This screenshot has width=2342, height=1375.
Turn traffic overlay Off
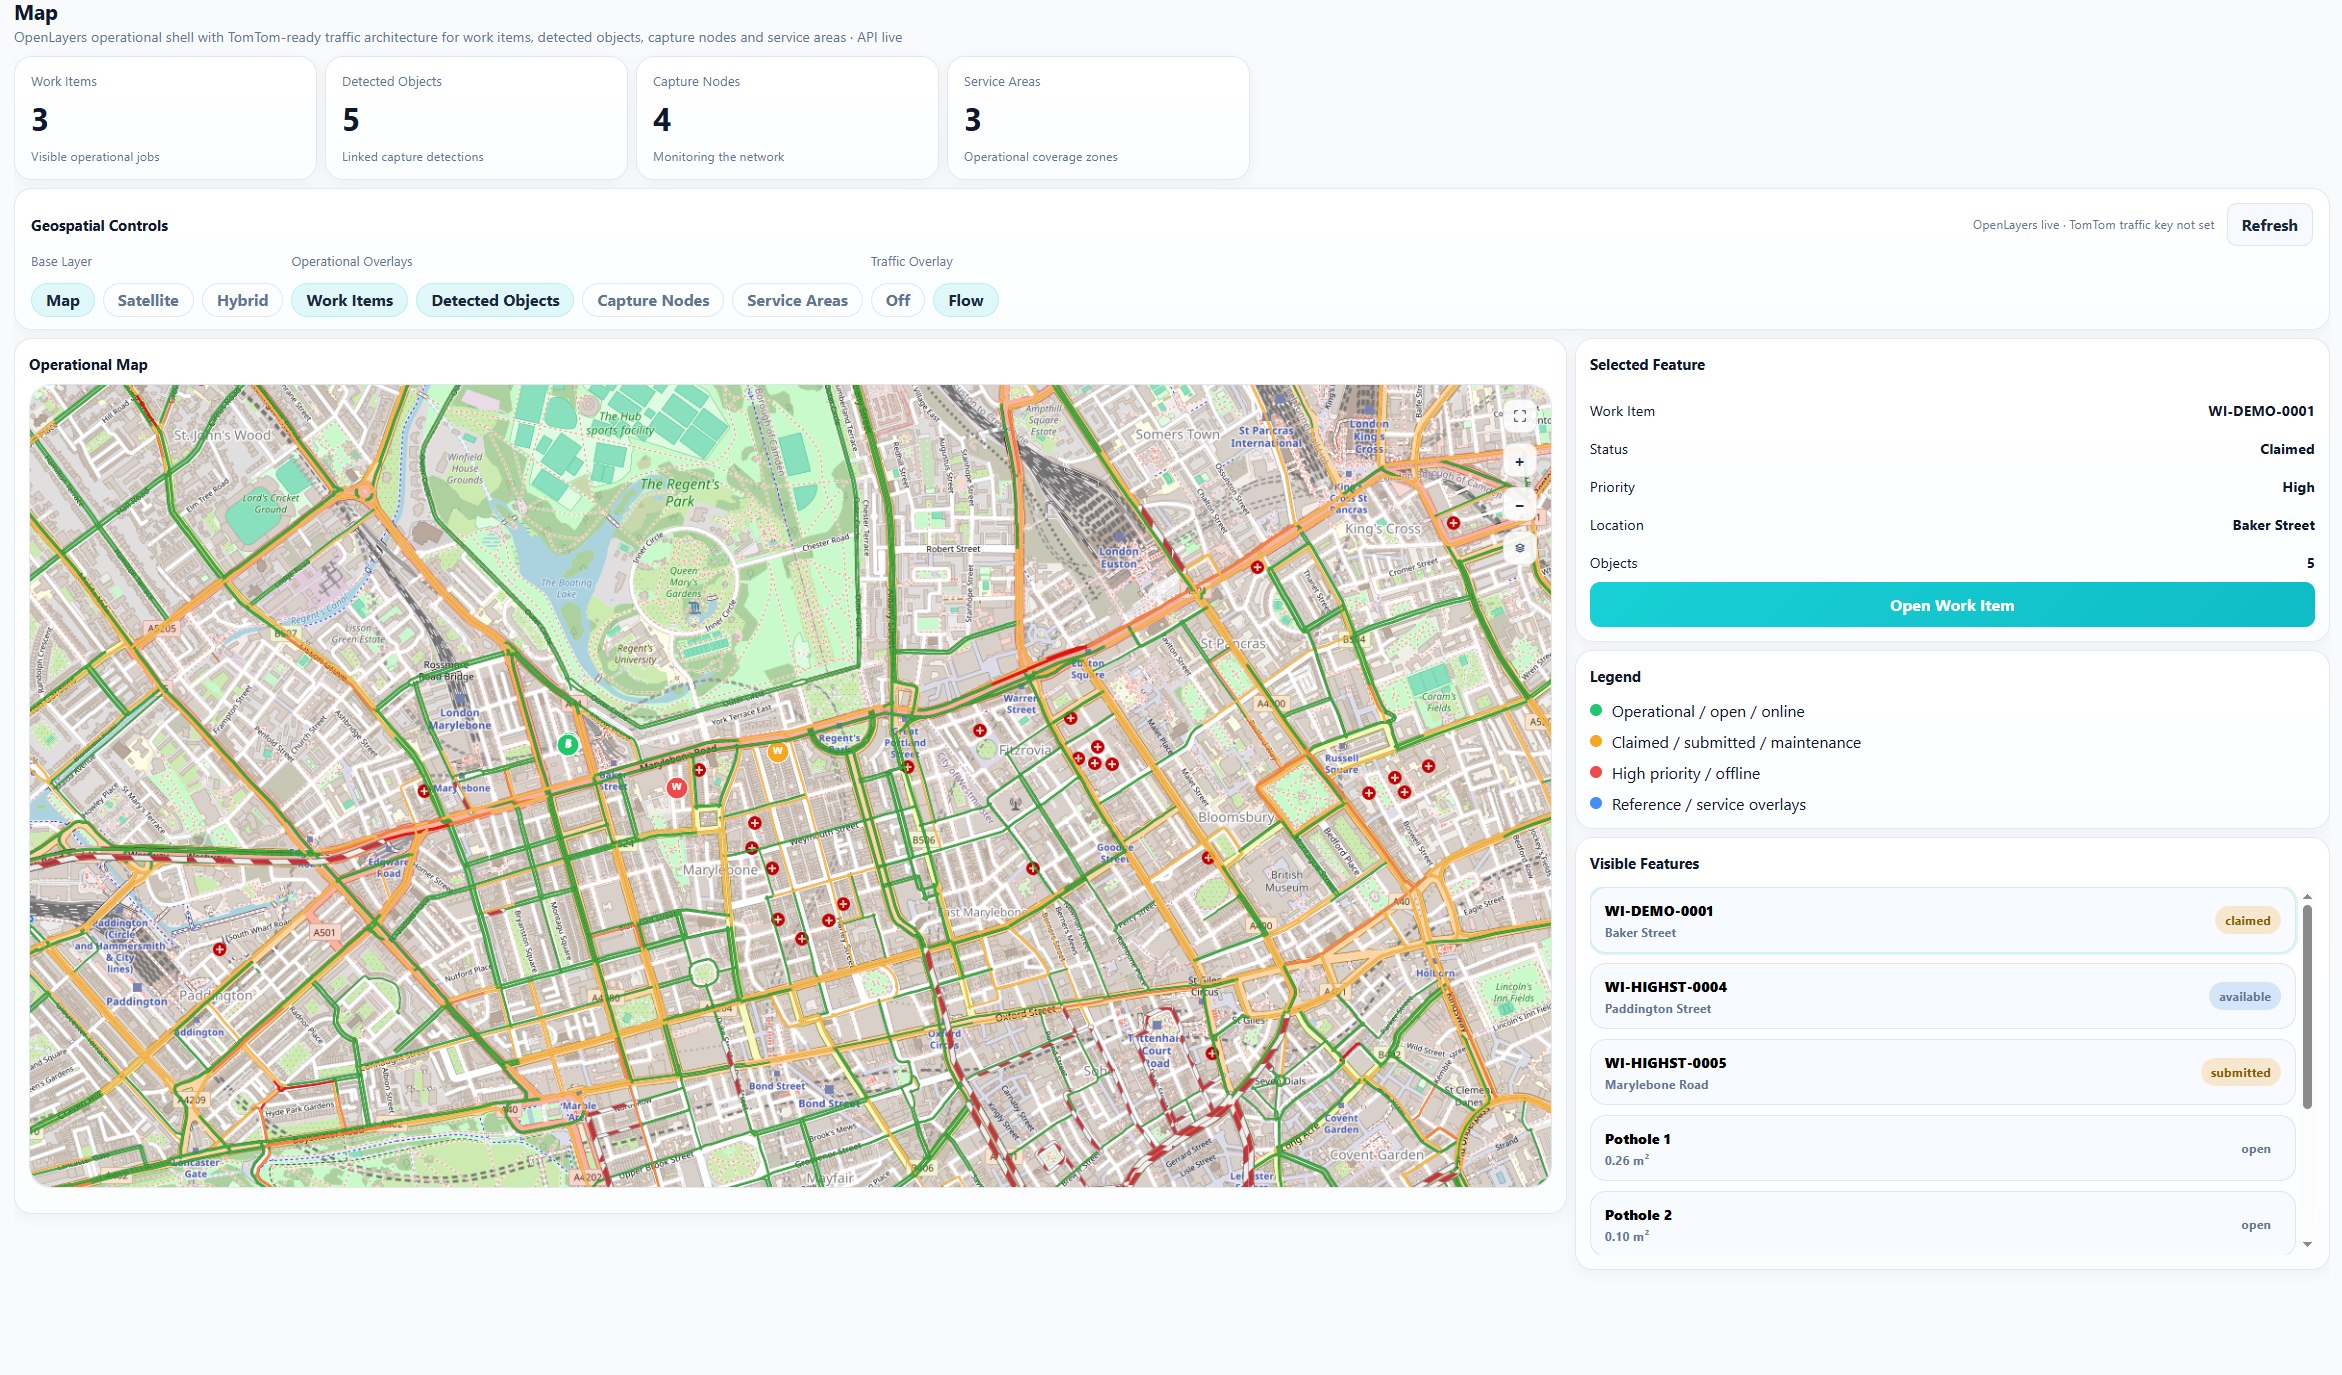[898, 300]
